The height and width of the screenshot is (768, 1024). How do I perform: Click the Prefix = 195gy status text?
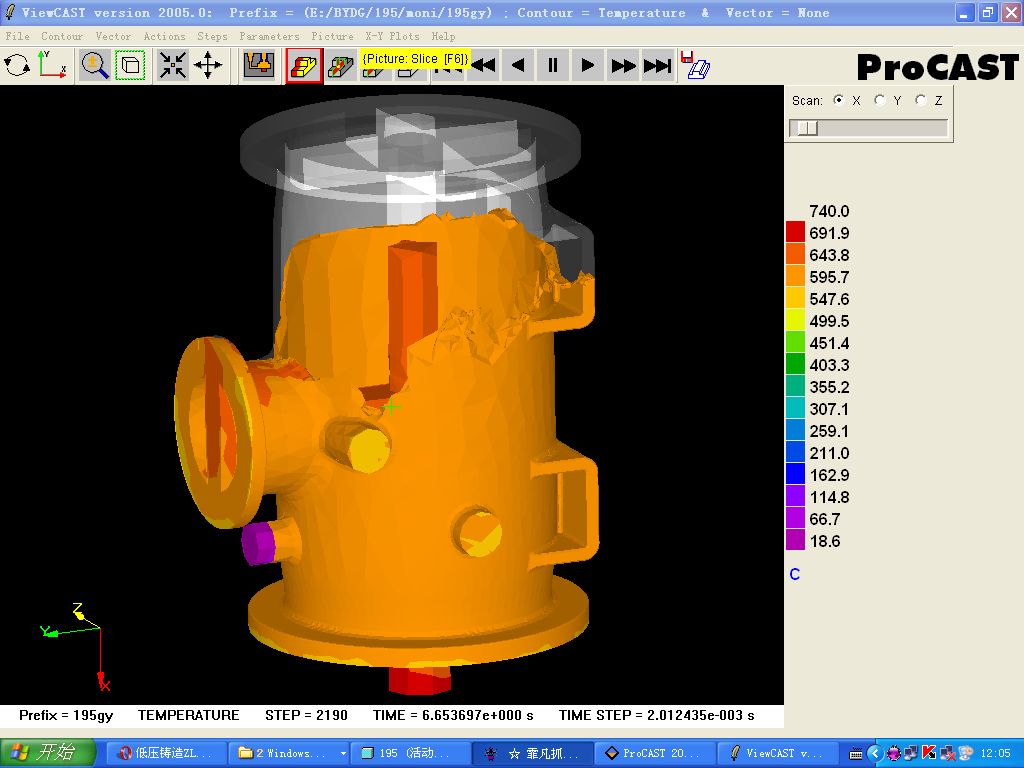coord(66,715)
